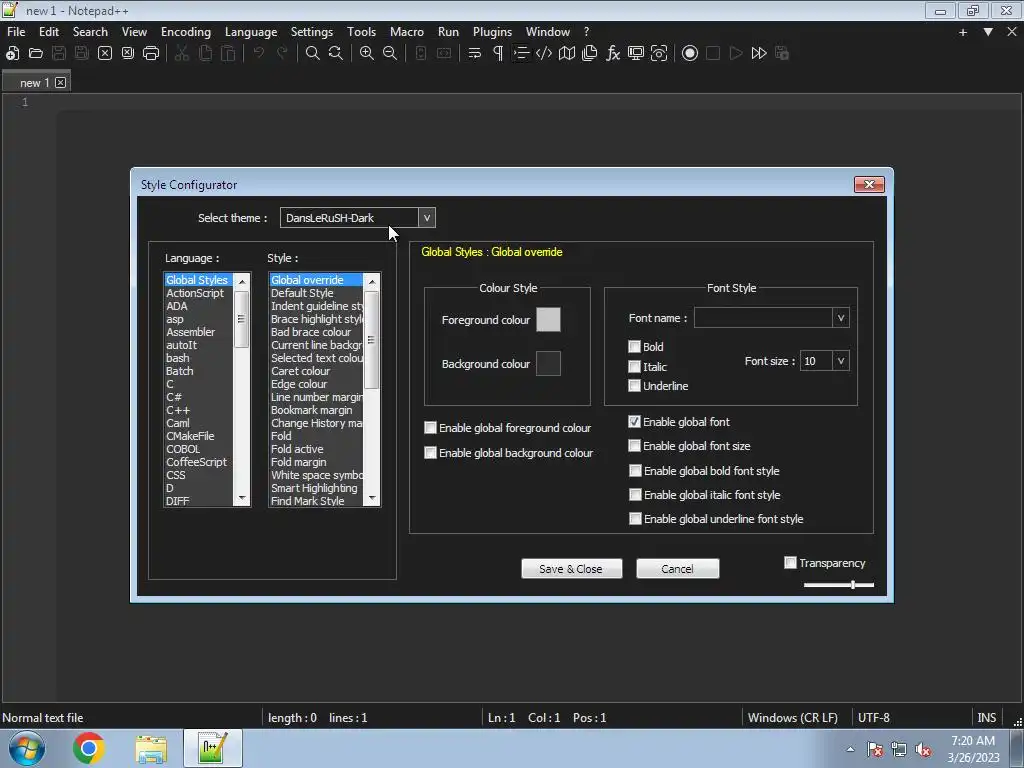Check the Italic checkbox

[x=634, y=366]
